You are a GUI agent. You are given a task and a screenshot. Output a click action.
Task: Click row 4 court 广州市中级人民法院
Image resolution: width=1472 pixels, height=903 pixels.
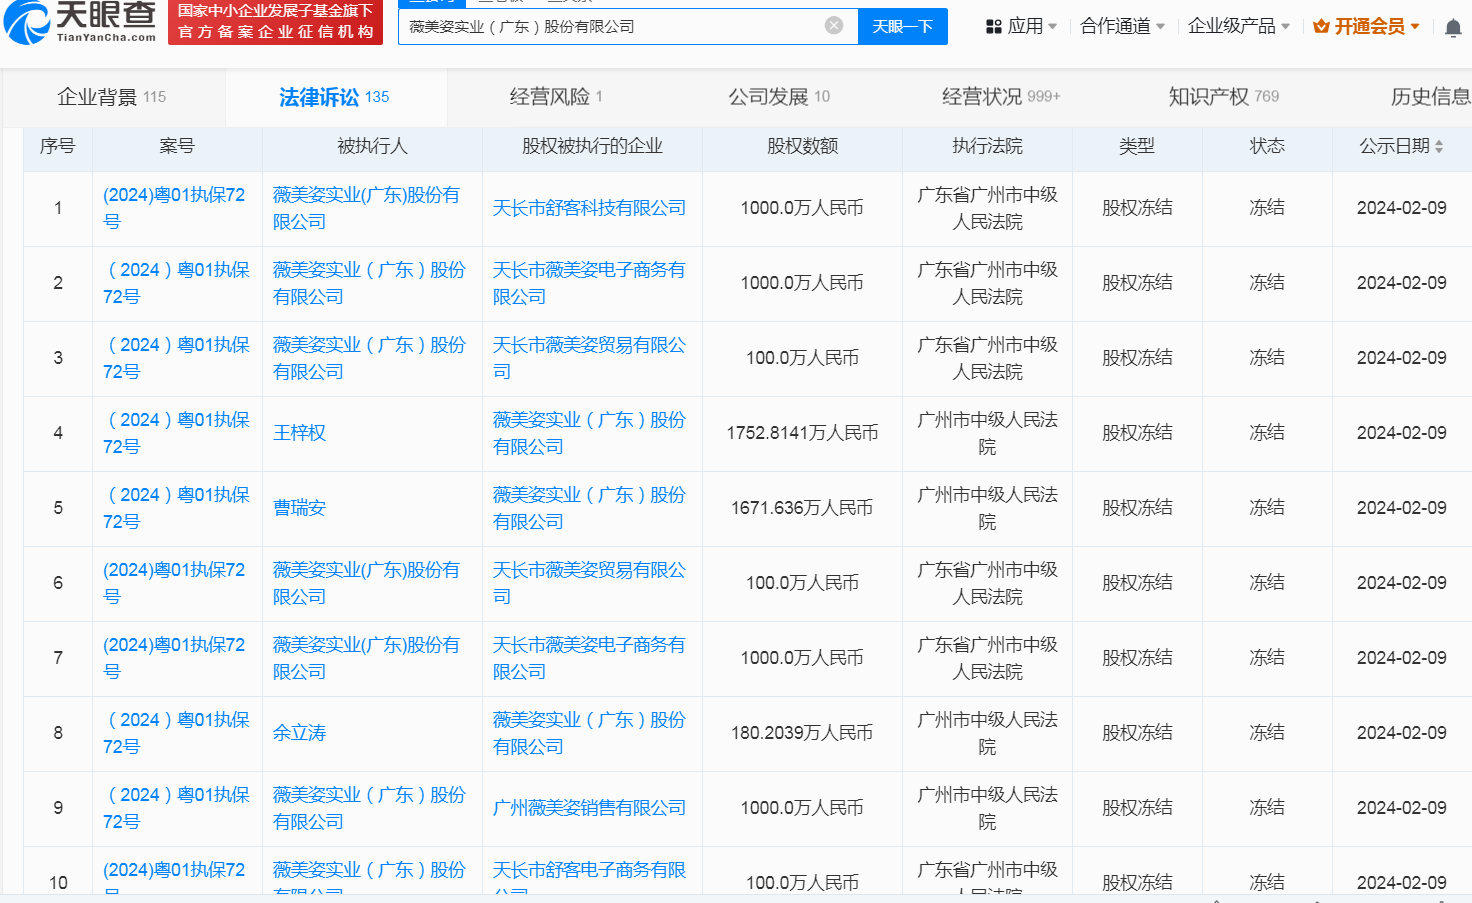point(987,433)
